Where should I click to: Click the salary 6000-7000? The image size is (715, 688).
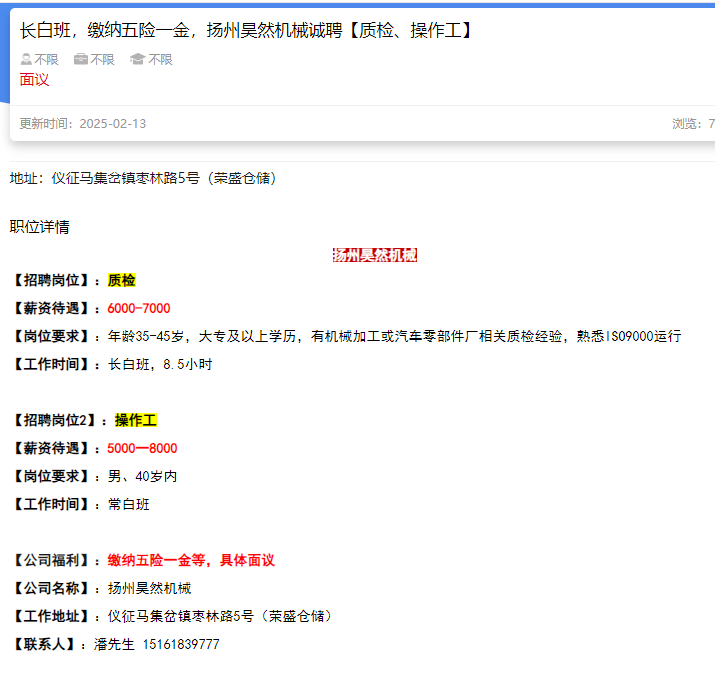tap(139, 308)
